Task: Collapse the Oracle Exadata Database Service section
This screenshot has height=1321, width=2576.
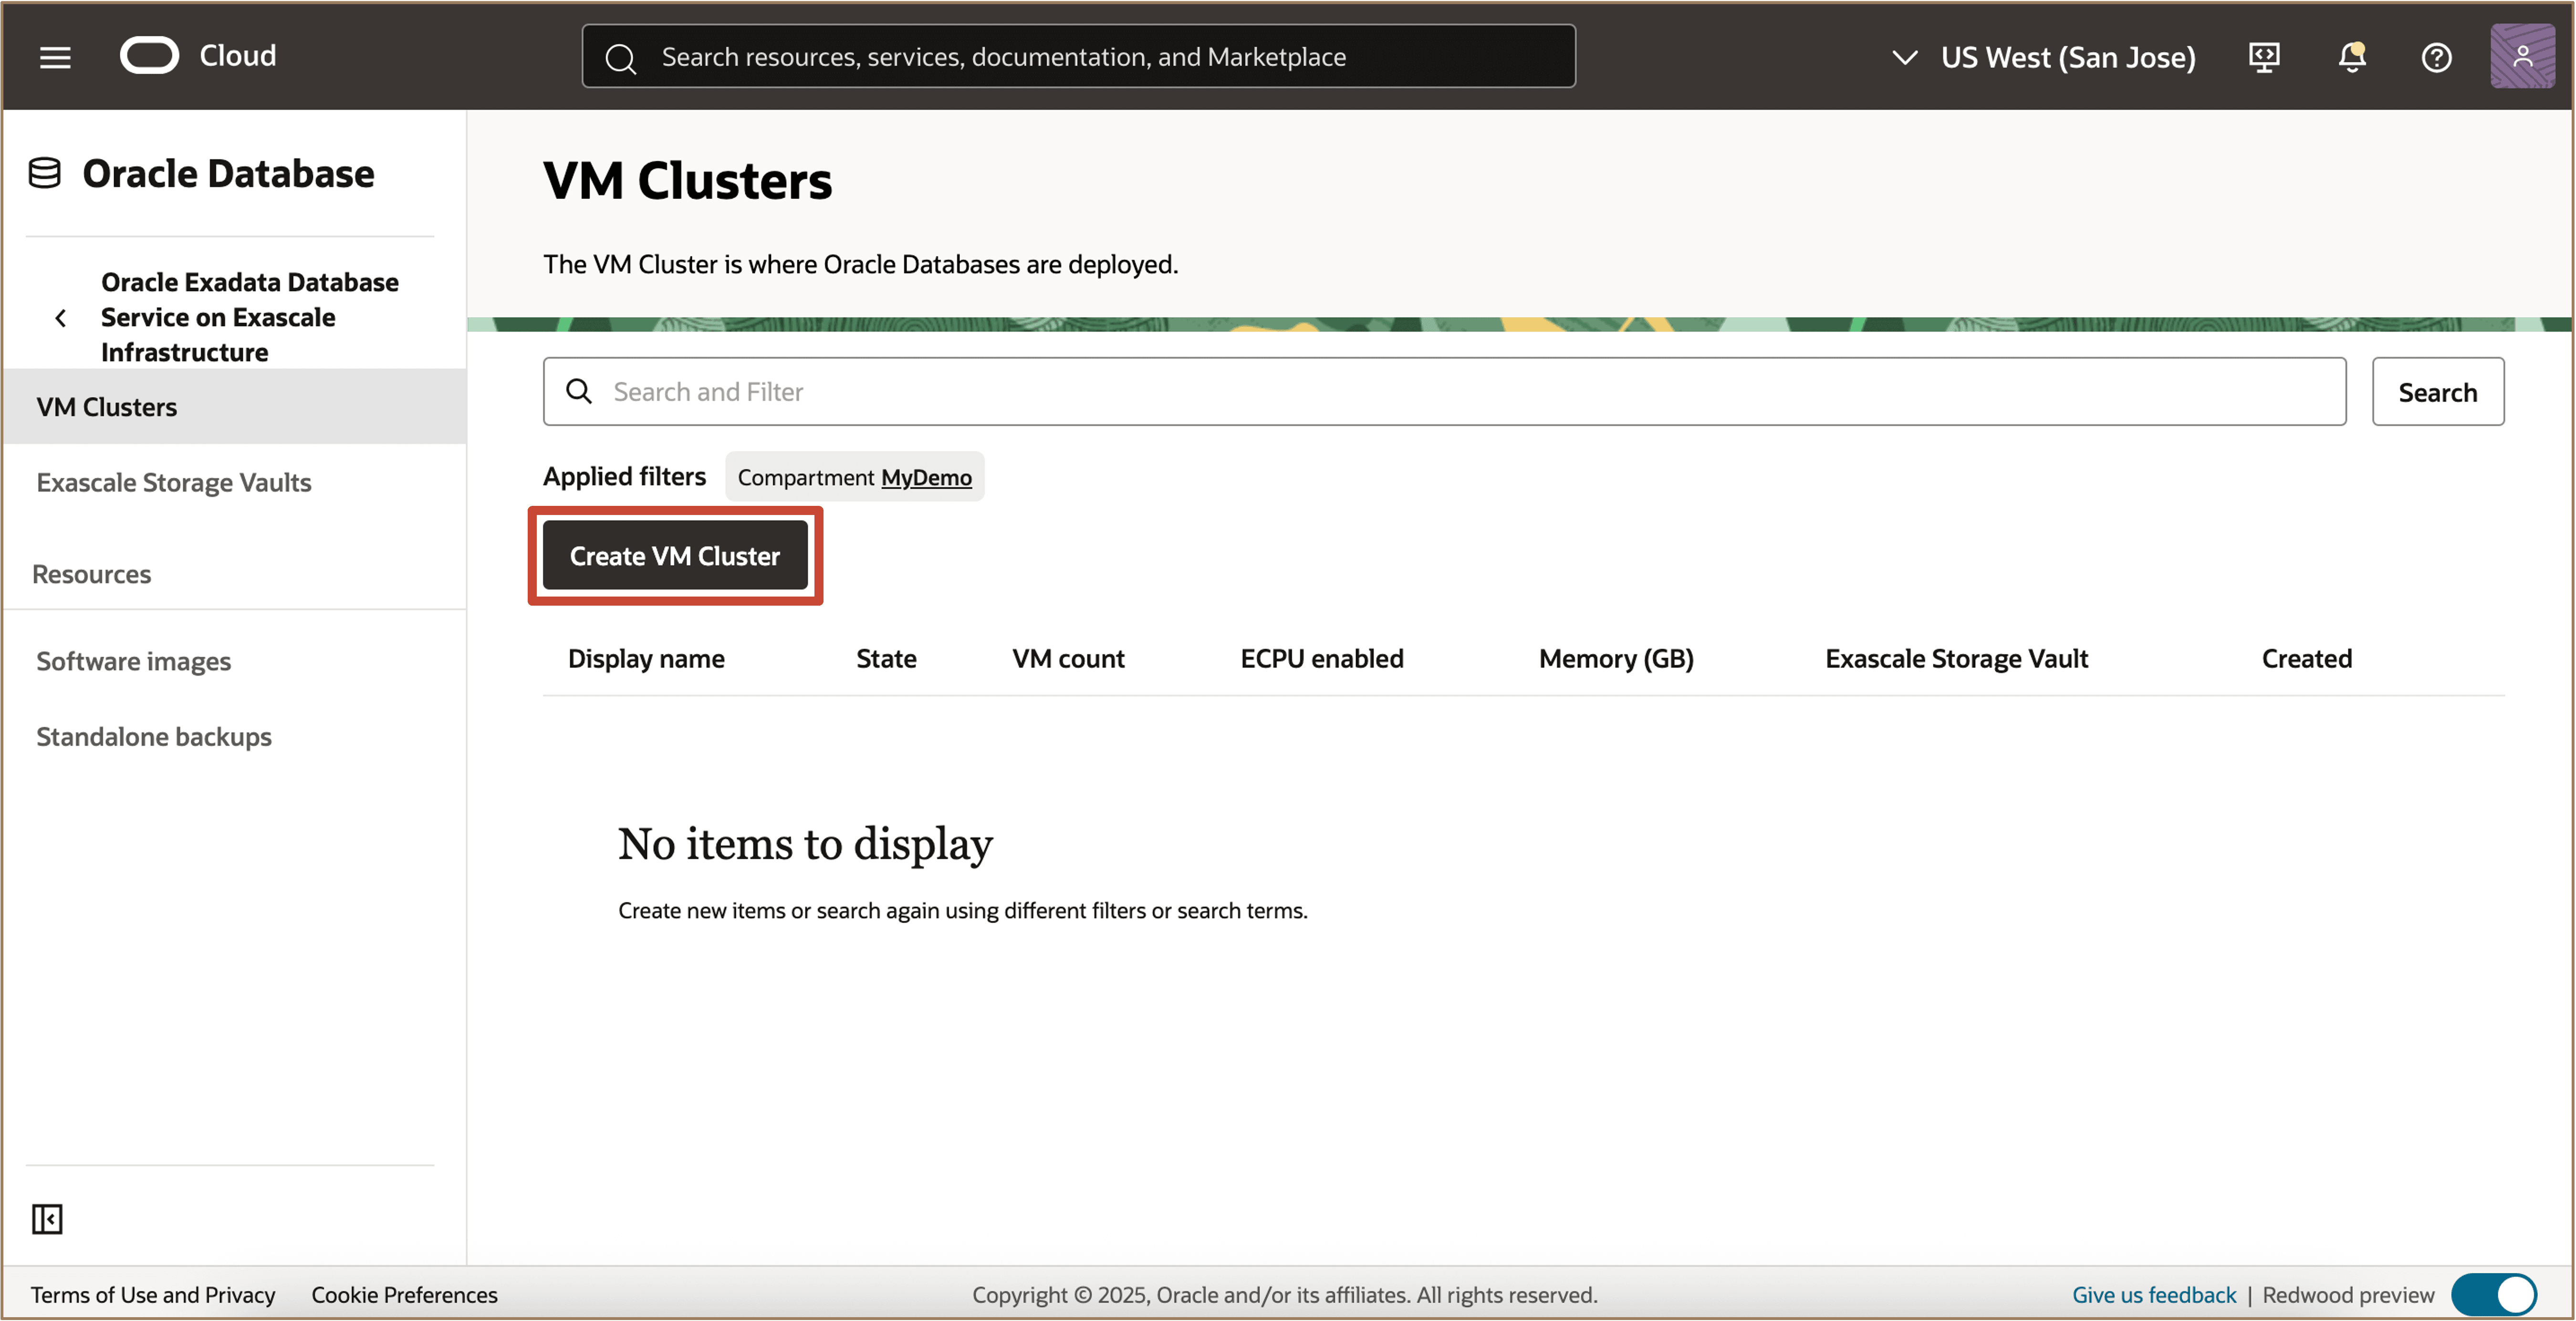Action: (61, 317)
